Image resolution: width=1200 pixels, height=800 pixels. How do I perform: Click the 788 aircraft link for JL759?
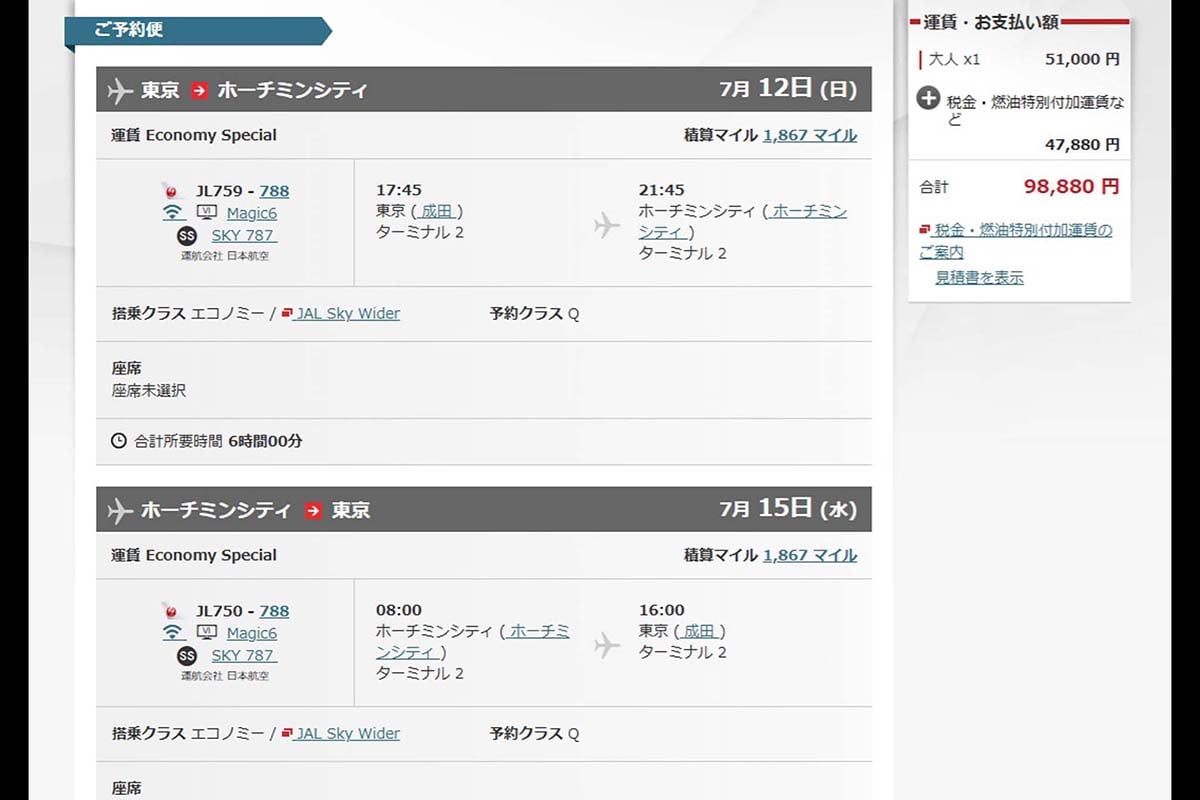274,191
